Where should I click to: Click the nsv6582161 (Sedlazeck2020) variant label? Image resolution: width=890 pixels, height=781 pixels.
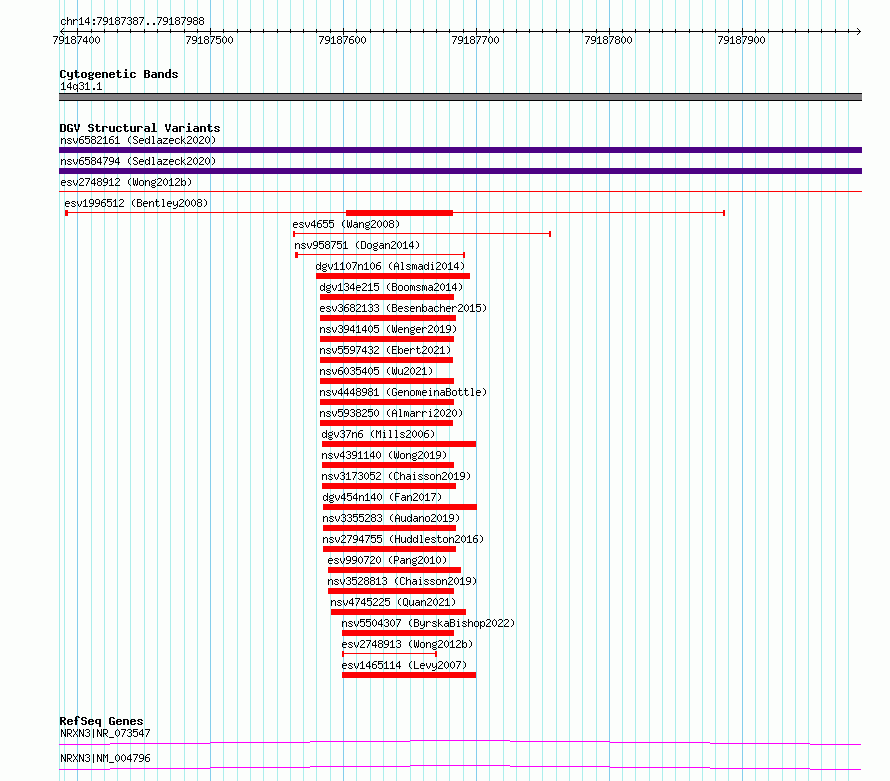[138, 140]
